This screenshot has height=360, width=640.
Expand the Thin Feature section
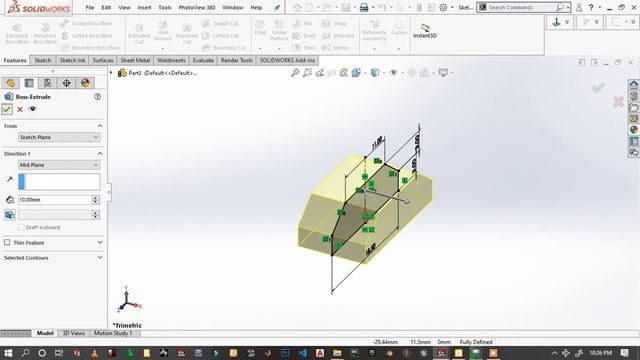[x=100, y=242]
